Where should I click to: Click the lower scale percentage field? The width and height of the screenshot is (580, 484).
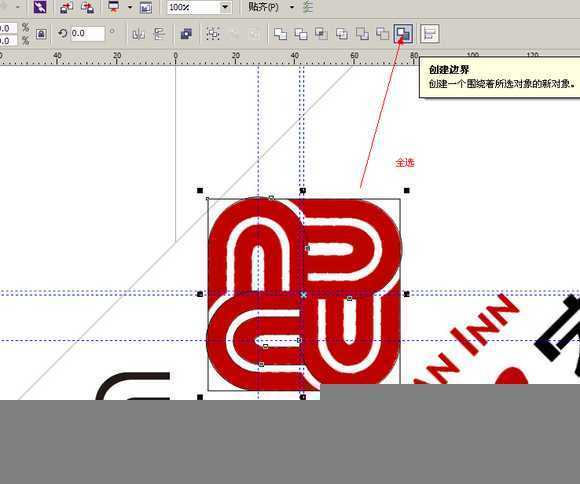(8, 40)
